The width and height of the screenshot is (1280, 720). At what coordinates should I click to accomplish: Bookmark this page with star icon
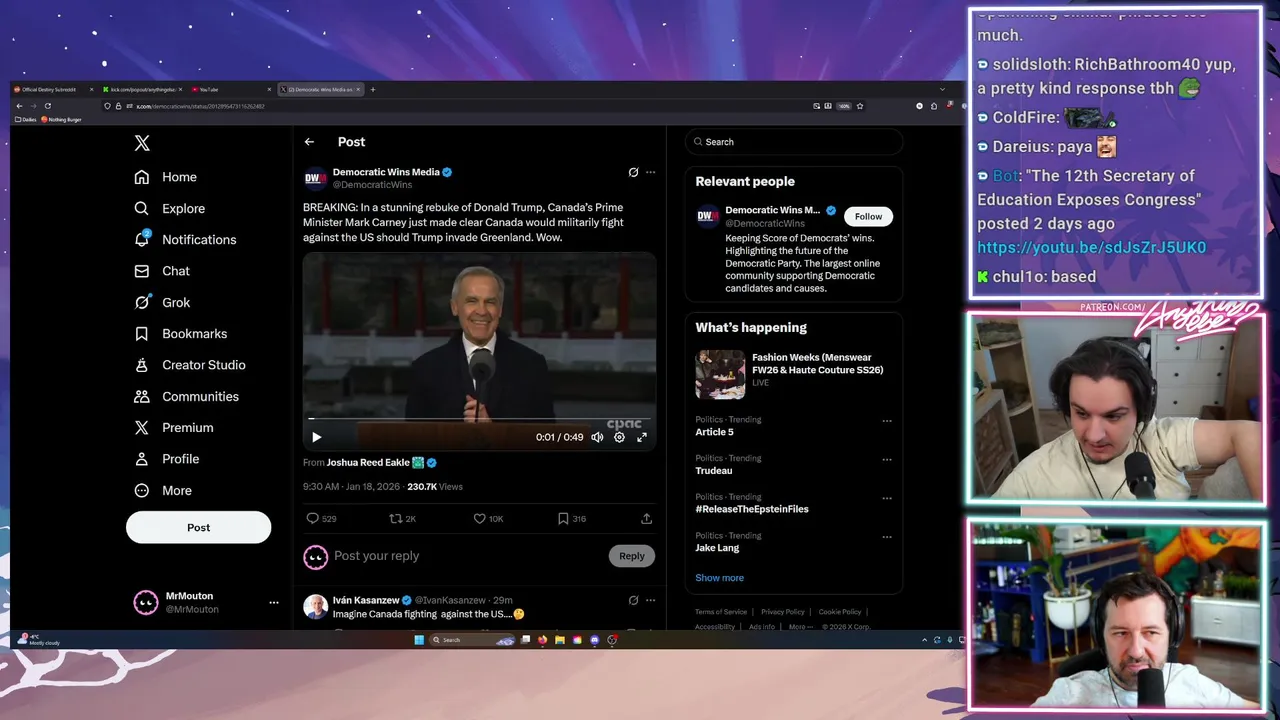tap(859, 106)
